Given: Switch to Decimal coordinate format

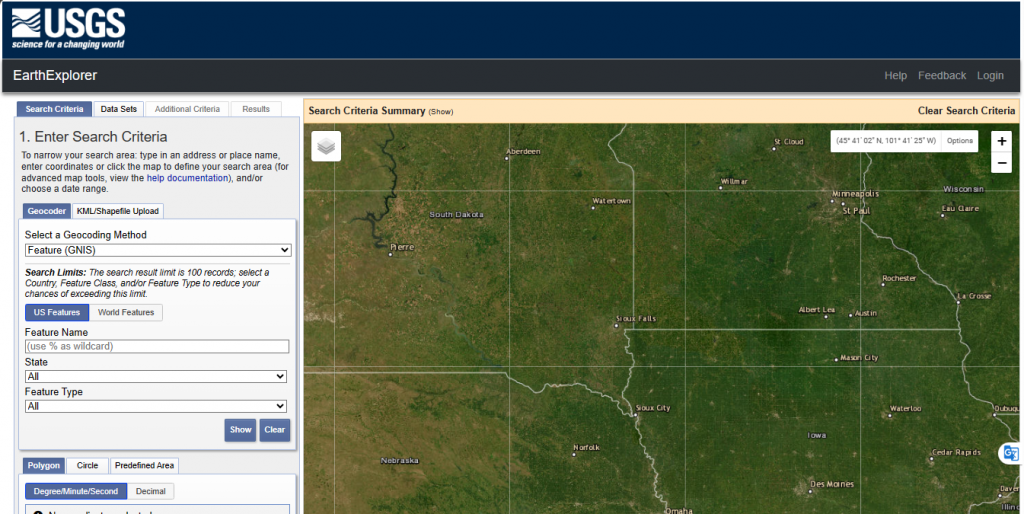Looking at the screenshot, I should click(x=151, y=491).
